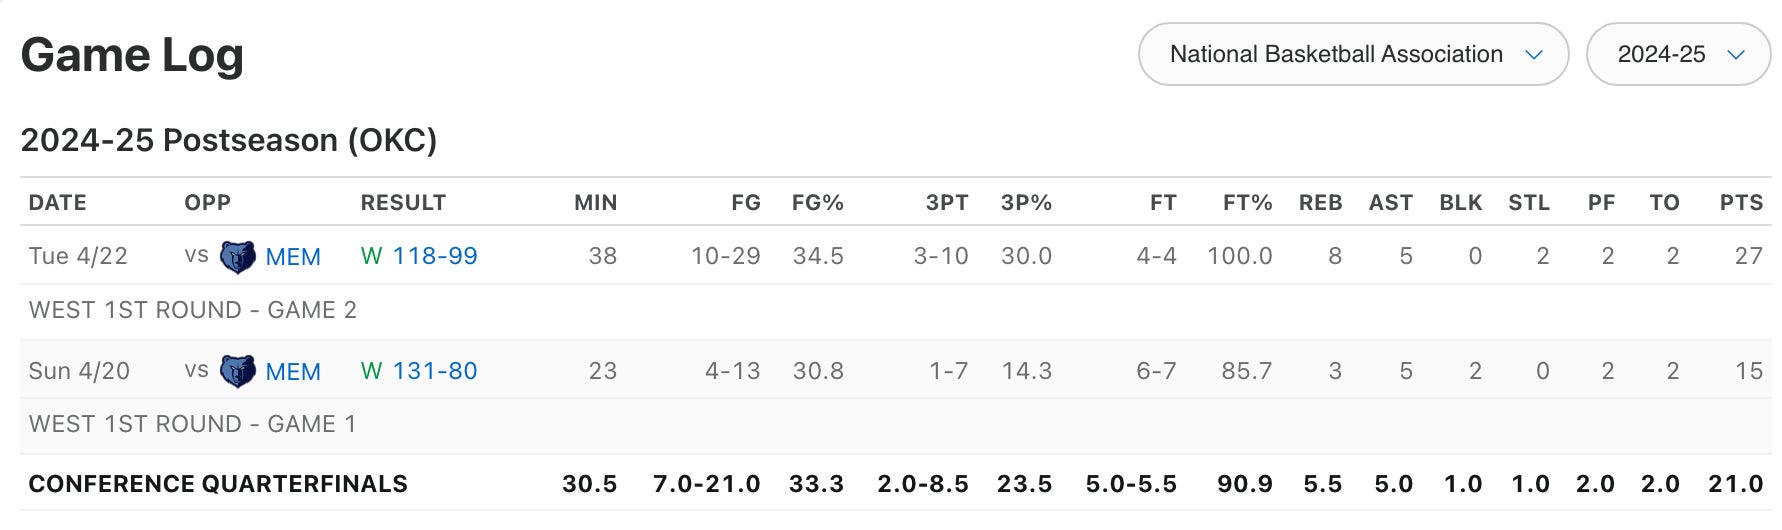Open the National Basketball Association league dropdown
Screen dimensions: 1782x530
[x=1352, y=54]
